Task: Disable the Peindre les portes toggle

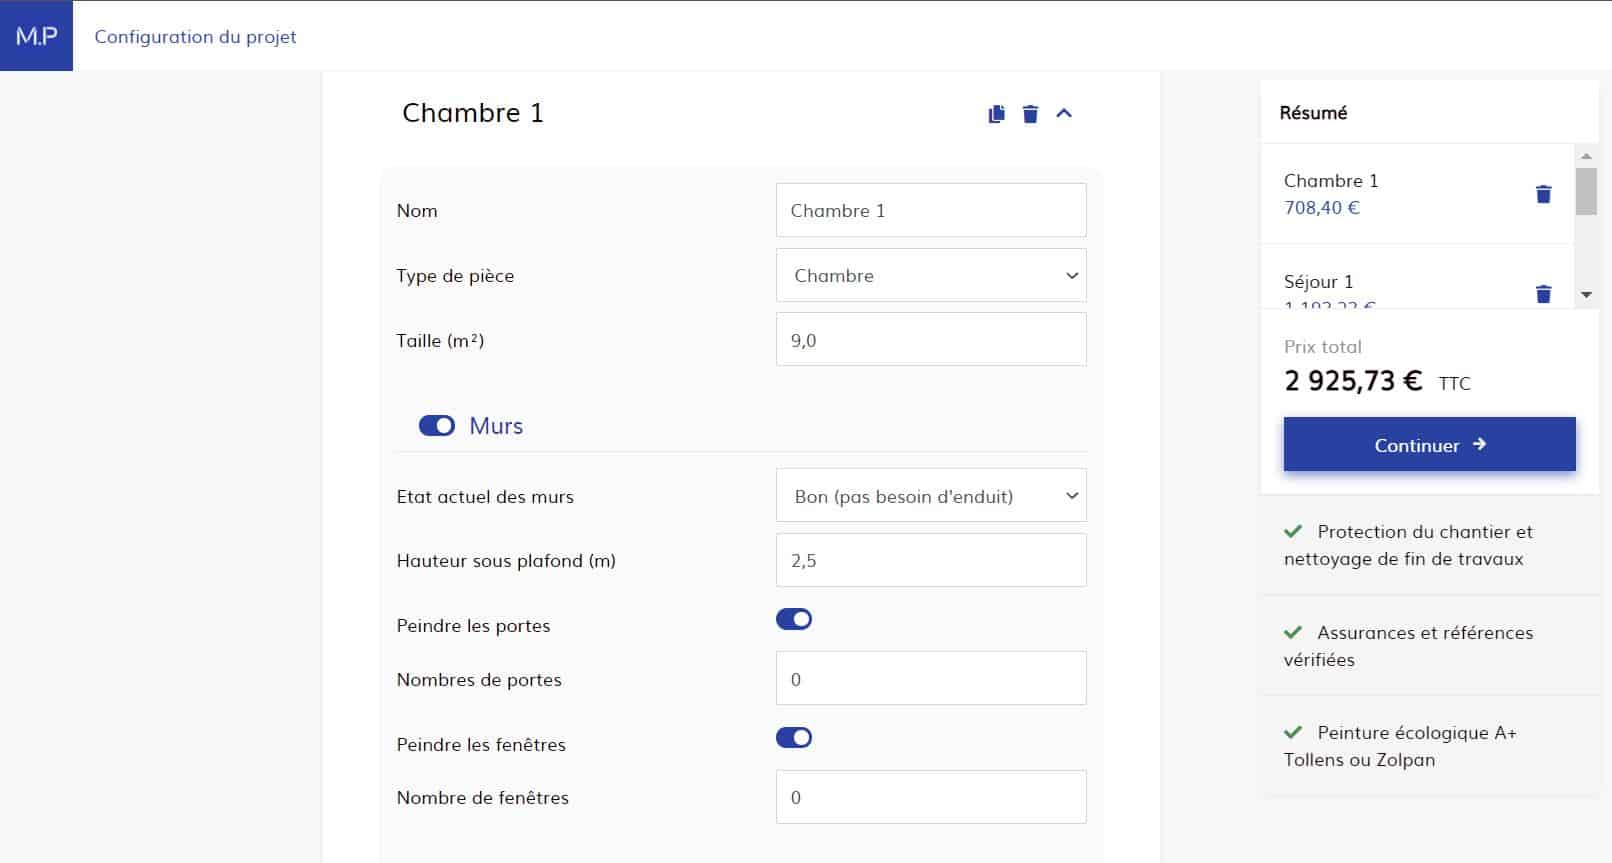Action: pos(794,620)
